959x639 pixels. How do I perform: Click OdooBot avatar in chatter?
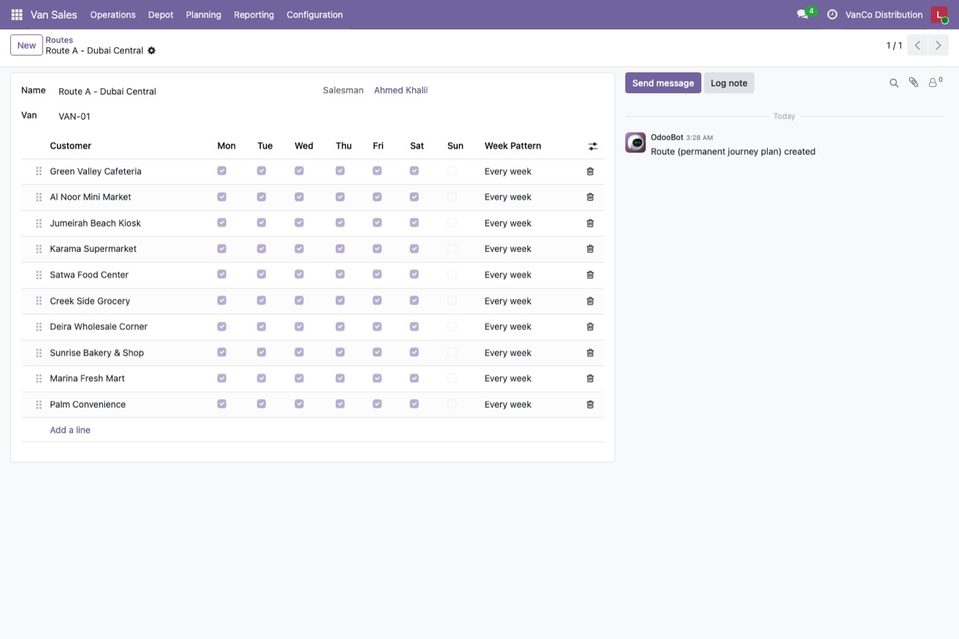pyautogui.click(x=635, y=142)
